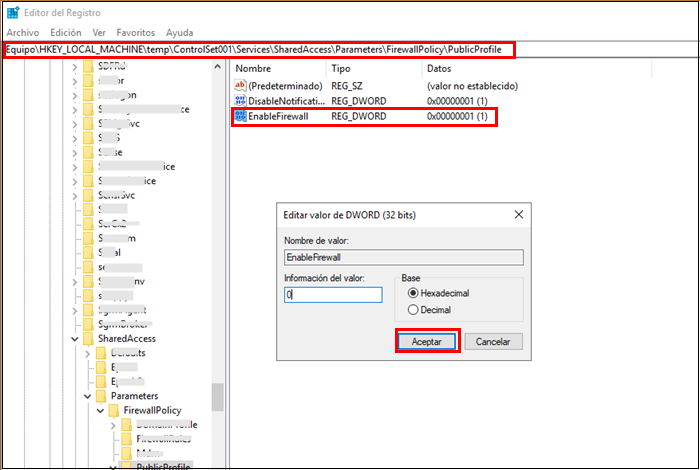Image resolution: width=700 pixels, height=470 pixels.
Task: Click the FirewallPolicy folder icon
Action: 114,410
